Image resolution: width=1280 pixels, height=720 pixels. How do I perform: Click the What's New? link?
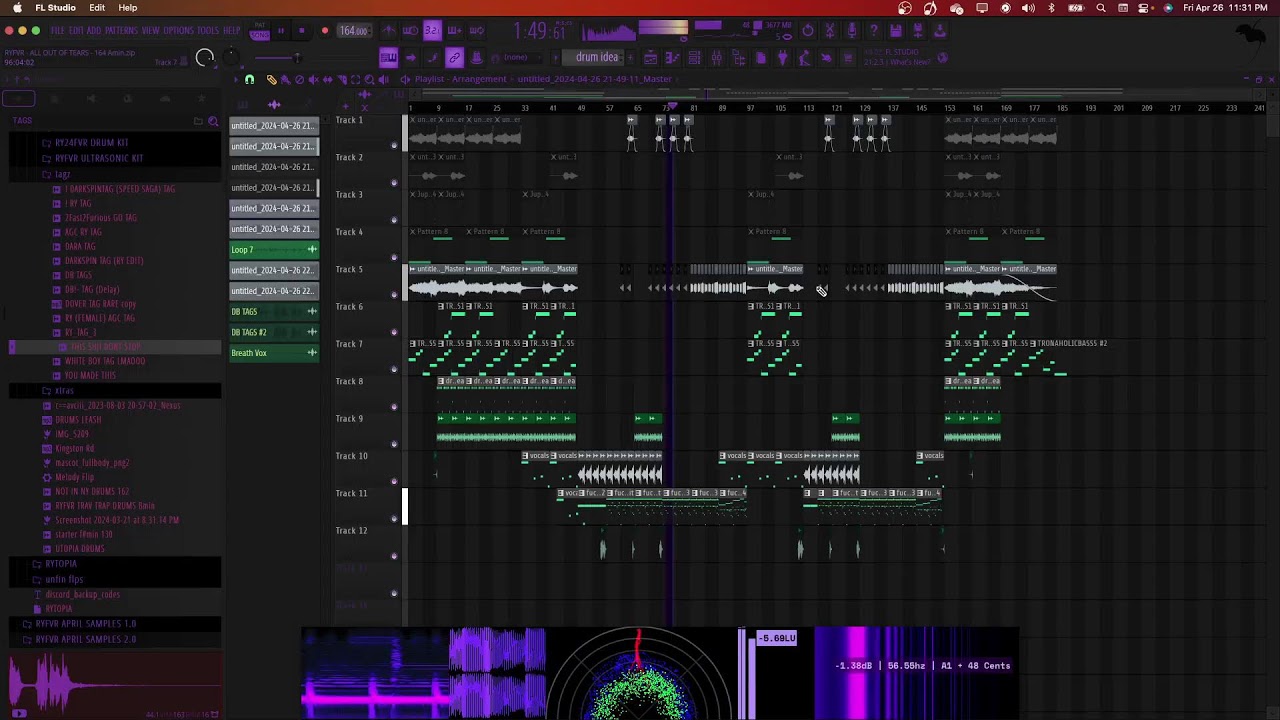click(910, 62)
